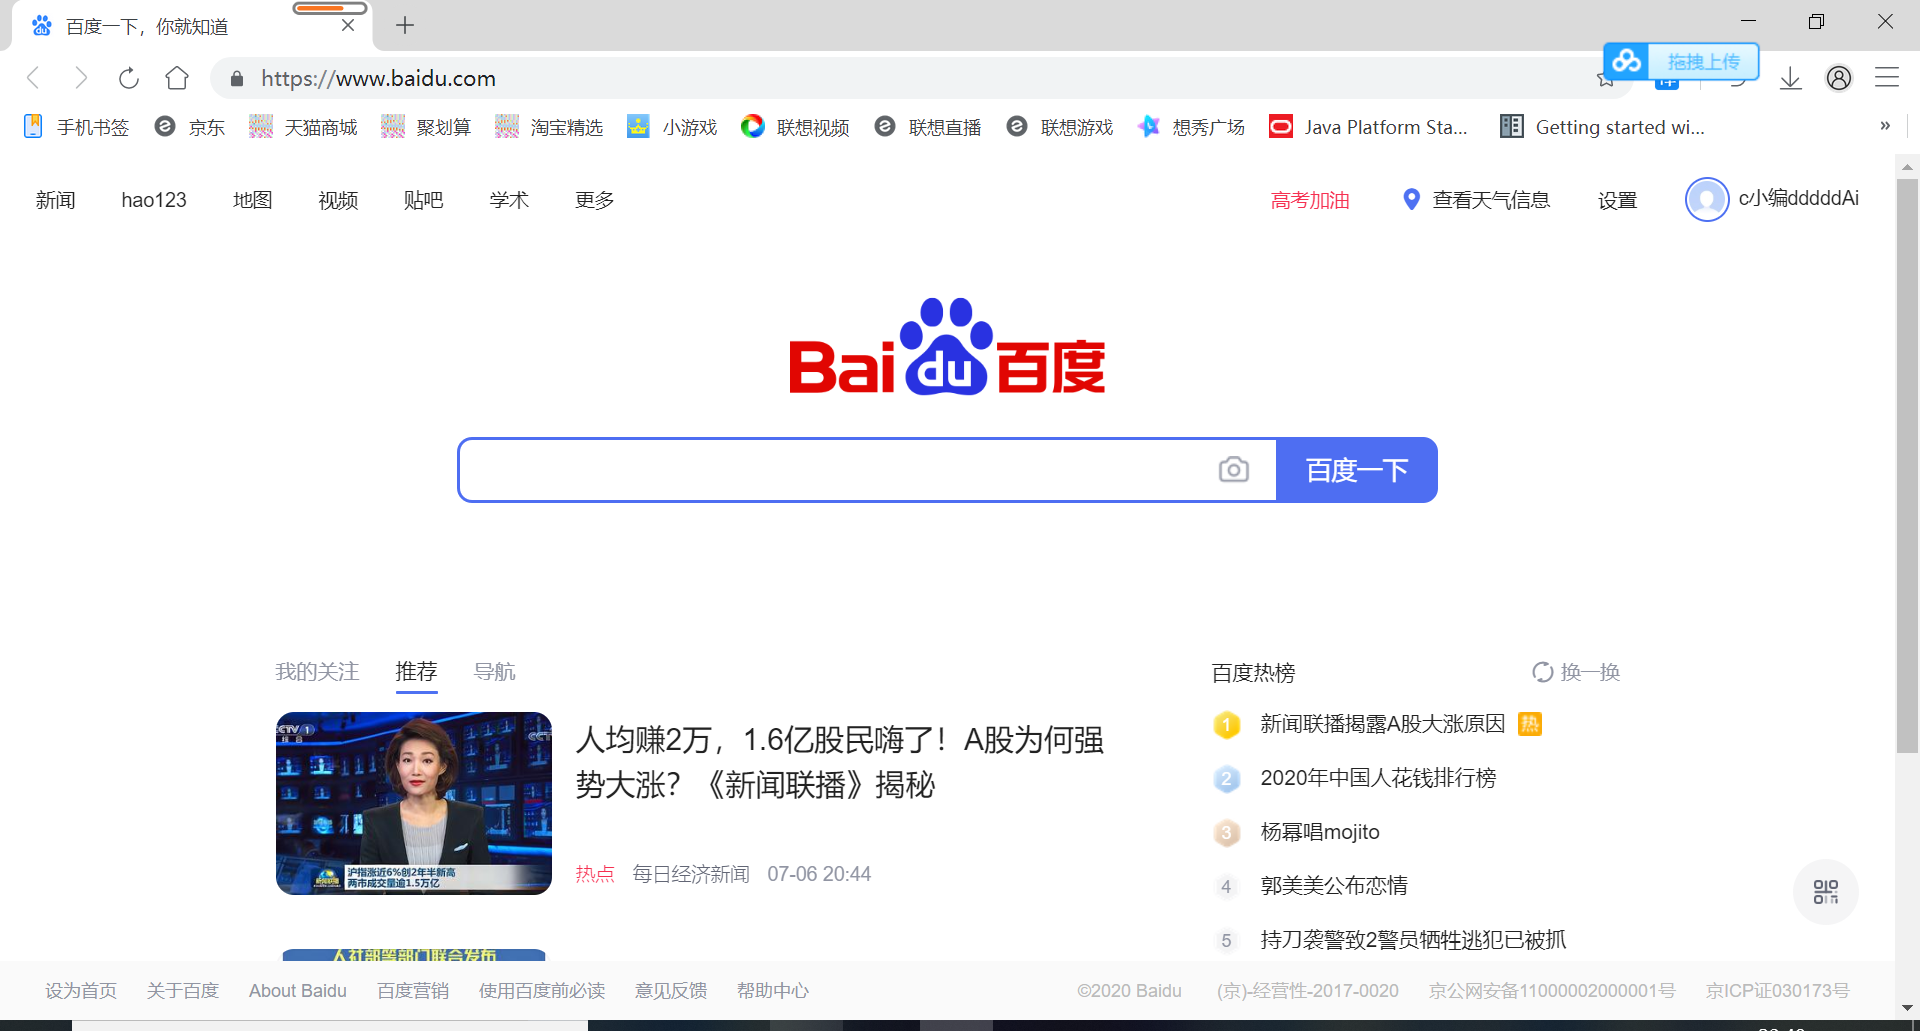Image resolution: width=1920 pixels, height=1031 pixels.
Task: Click the 百度一下 search button
Action: tap(1357, 470)
